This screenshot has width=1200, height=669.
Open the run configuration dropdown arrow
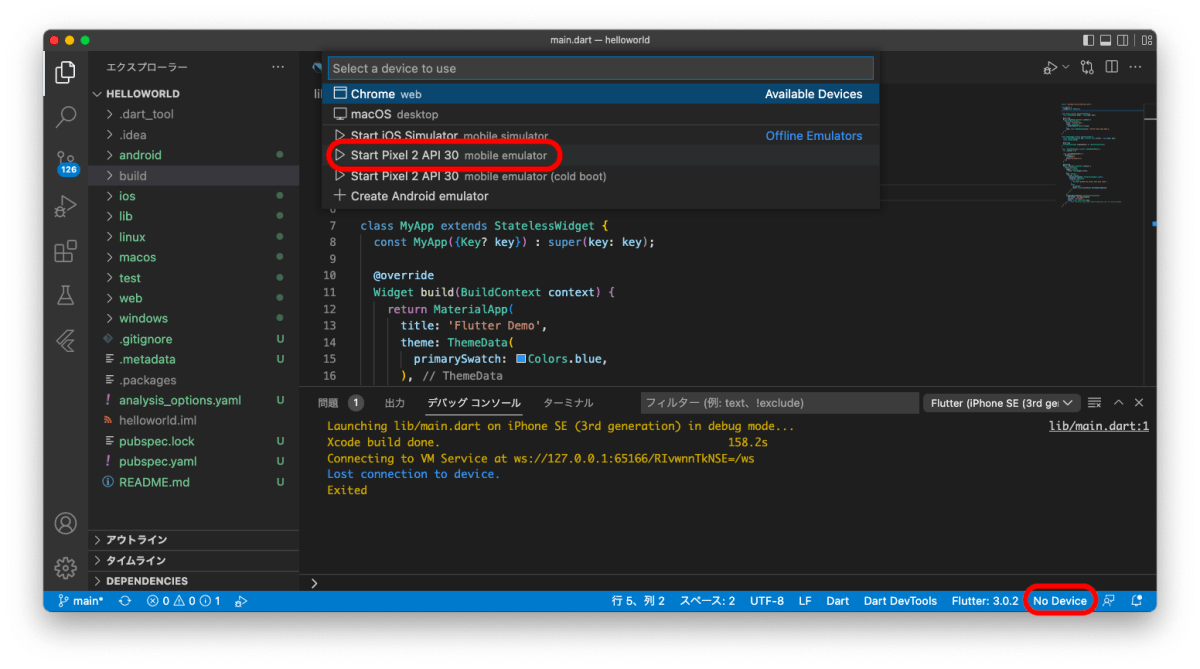1066,67
